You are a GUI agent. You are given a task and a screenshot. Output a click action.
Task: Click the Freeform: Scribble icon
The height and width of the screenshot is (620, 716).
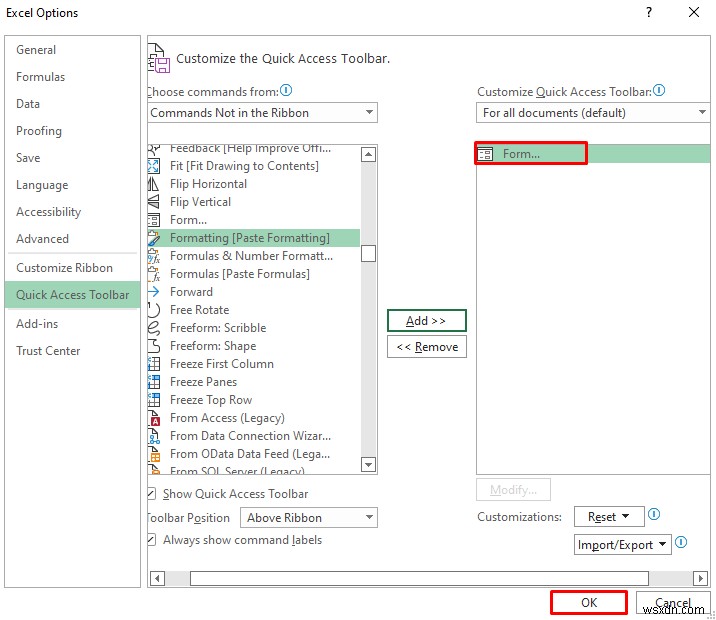[x=154, y=328]
